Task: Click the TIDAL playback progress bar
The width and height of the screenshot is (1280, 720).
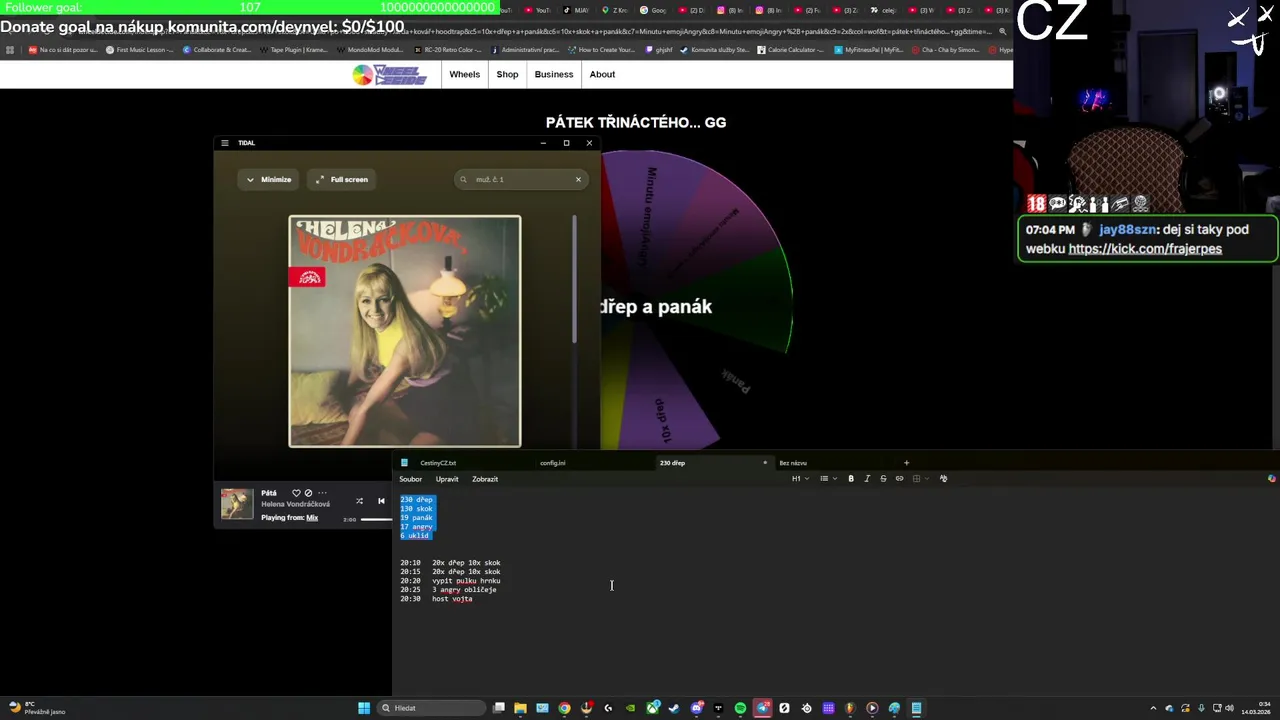Action: coord(376,519)
